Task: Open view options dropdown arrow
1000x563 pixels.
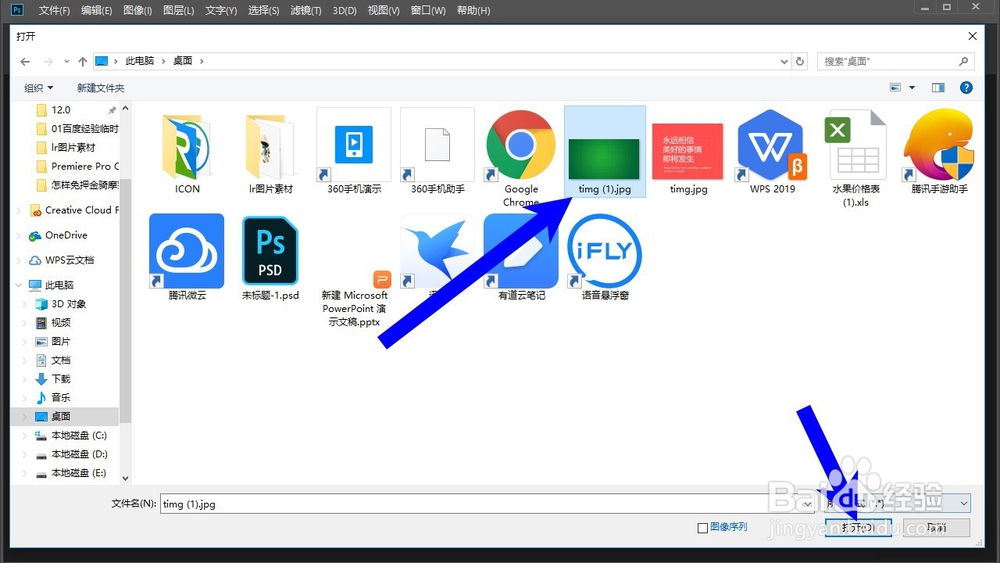Action: [912, 87]
